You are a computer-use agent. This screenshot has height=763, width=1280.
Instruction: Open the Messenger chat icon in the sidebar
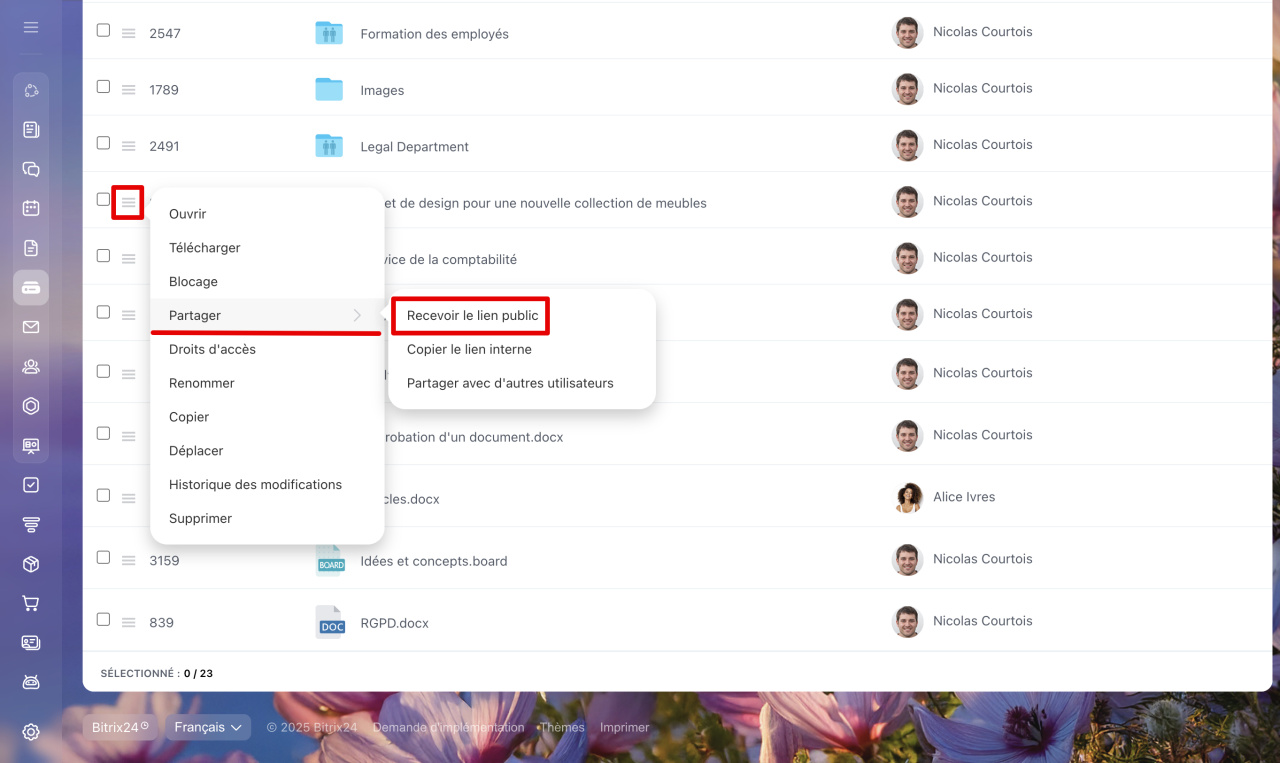pos(31,169)
